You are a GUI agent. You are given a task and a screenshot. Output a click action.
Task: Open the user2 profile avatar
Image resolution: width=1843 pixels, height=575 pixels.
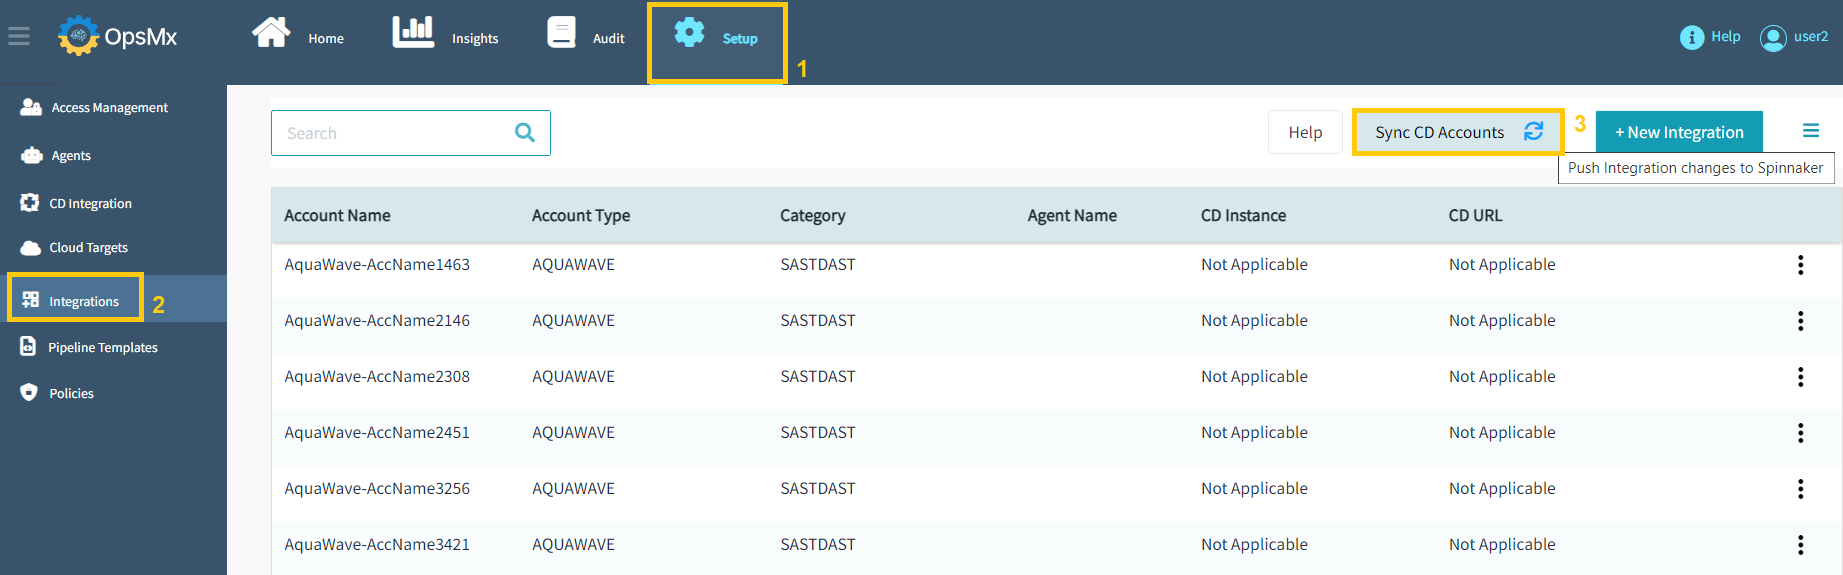coord(1773,38)
